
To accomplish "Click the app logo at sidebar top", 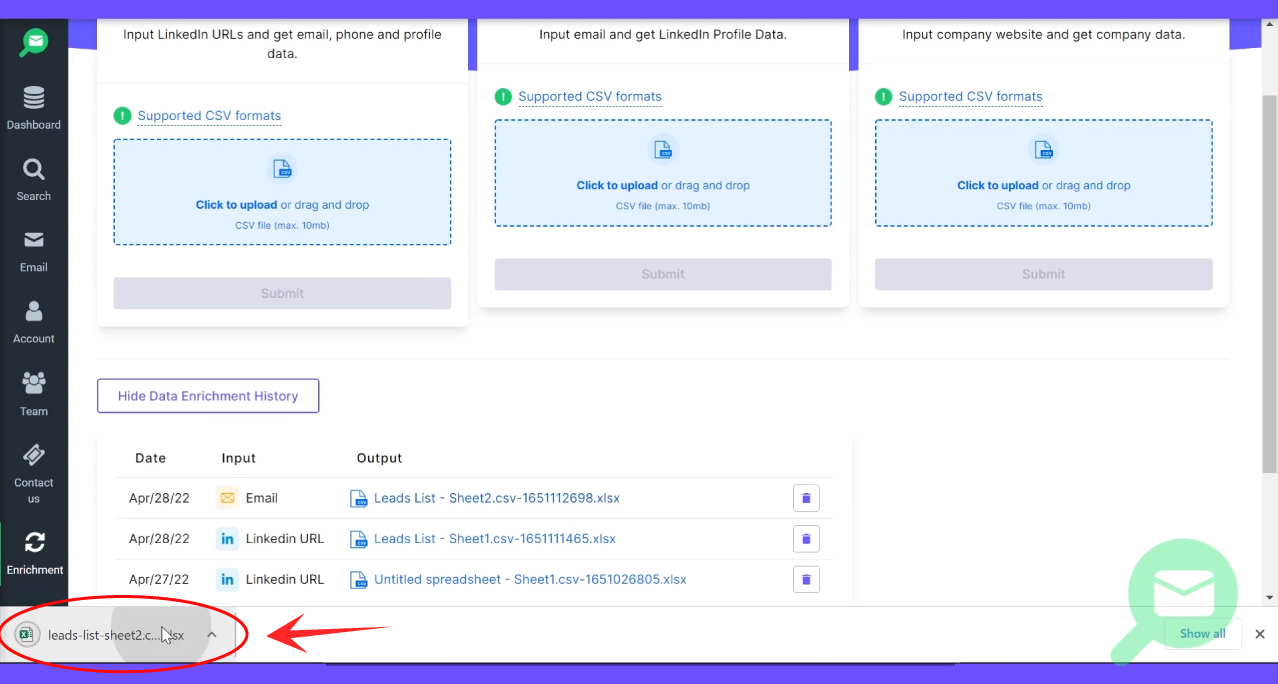I will 34,43.
